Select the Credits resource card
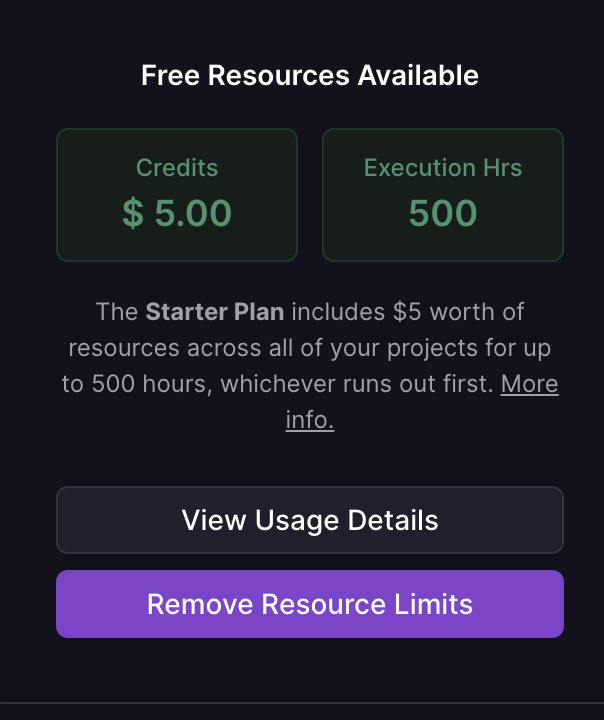The image size is (604, 720). pos(177,195)
